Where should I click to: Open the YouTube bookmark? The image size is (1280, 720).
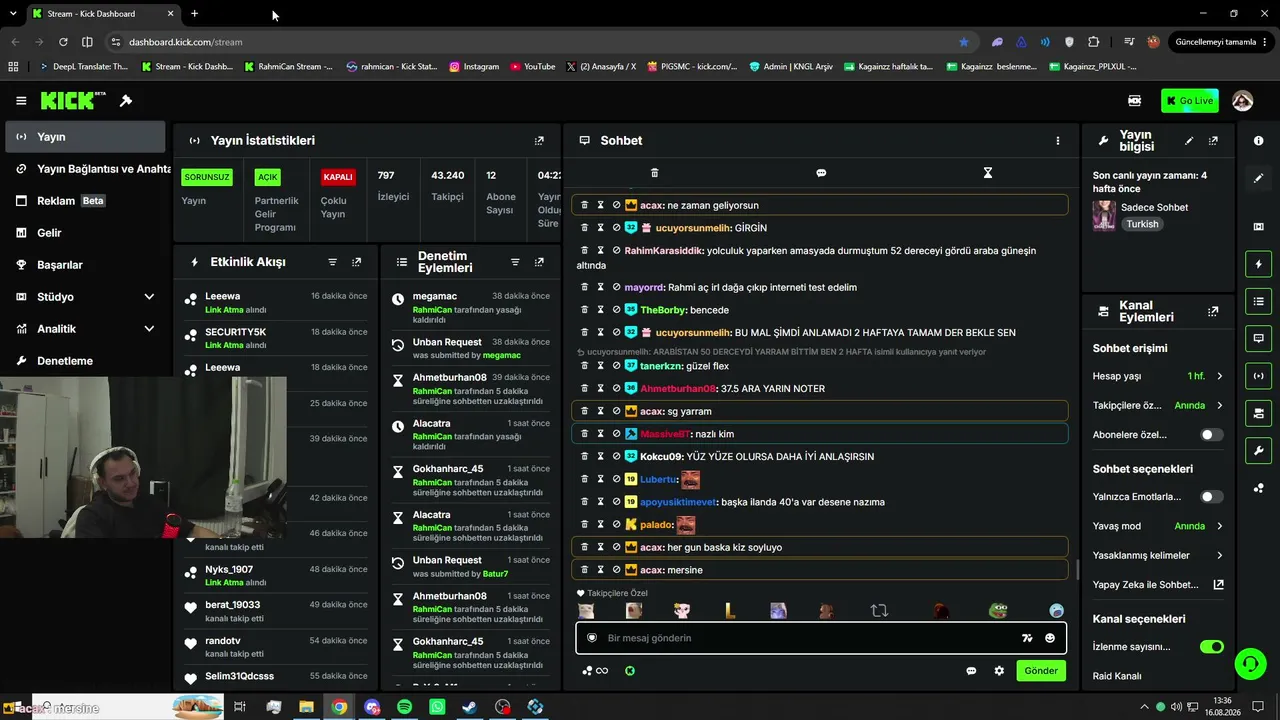(x=533, y=67)
